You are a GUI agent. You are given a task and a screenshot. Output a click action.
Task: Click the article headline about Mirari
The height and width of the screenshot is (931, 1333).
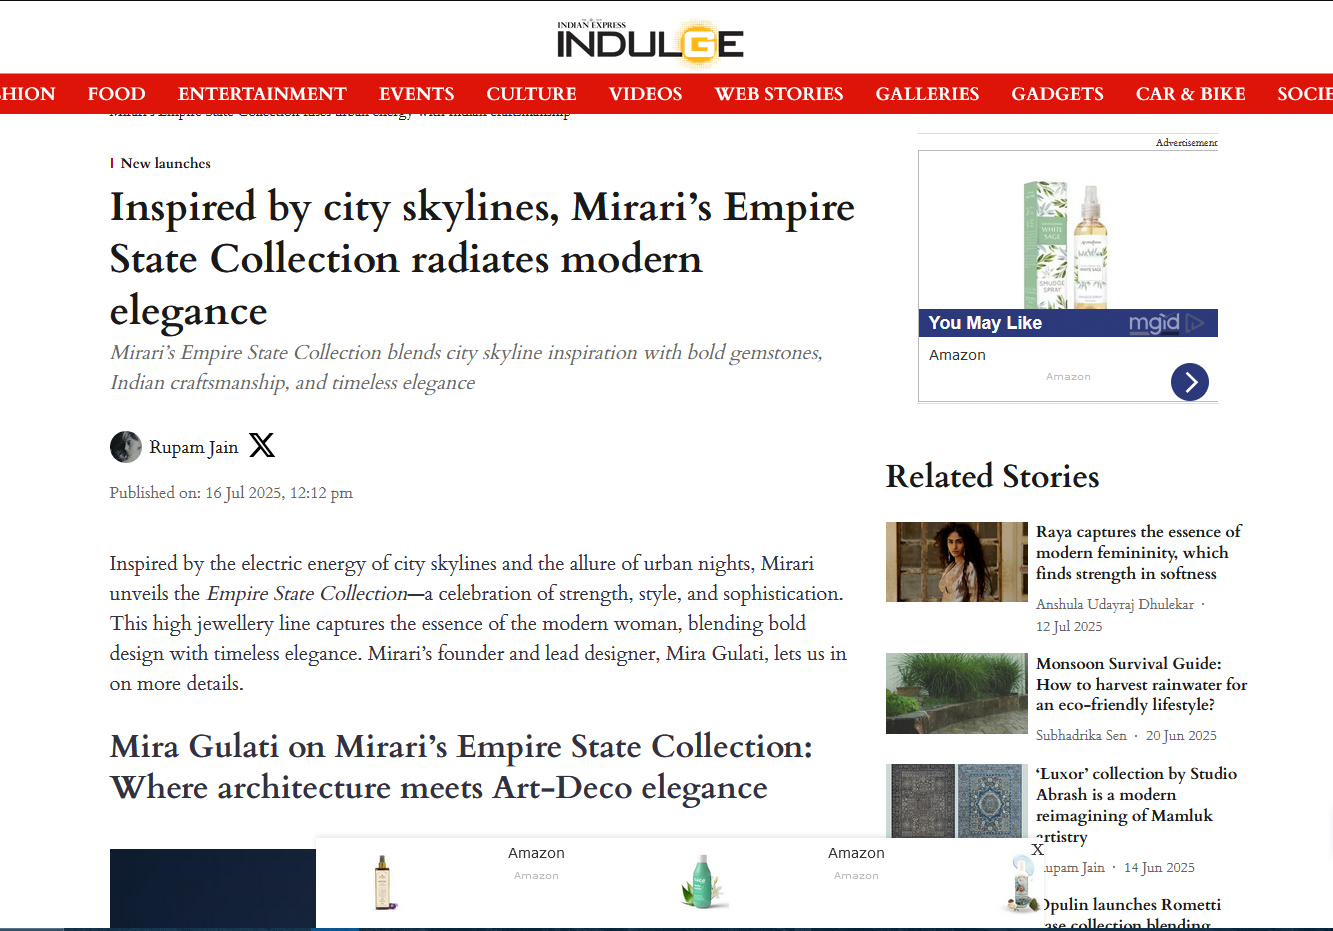[482, 259]
